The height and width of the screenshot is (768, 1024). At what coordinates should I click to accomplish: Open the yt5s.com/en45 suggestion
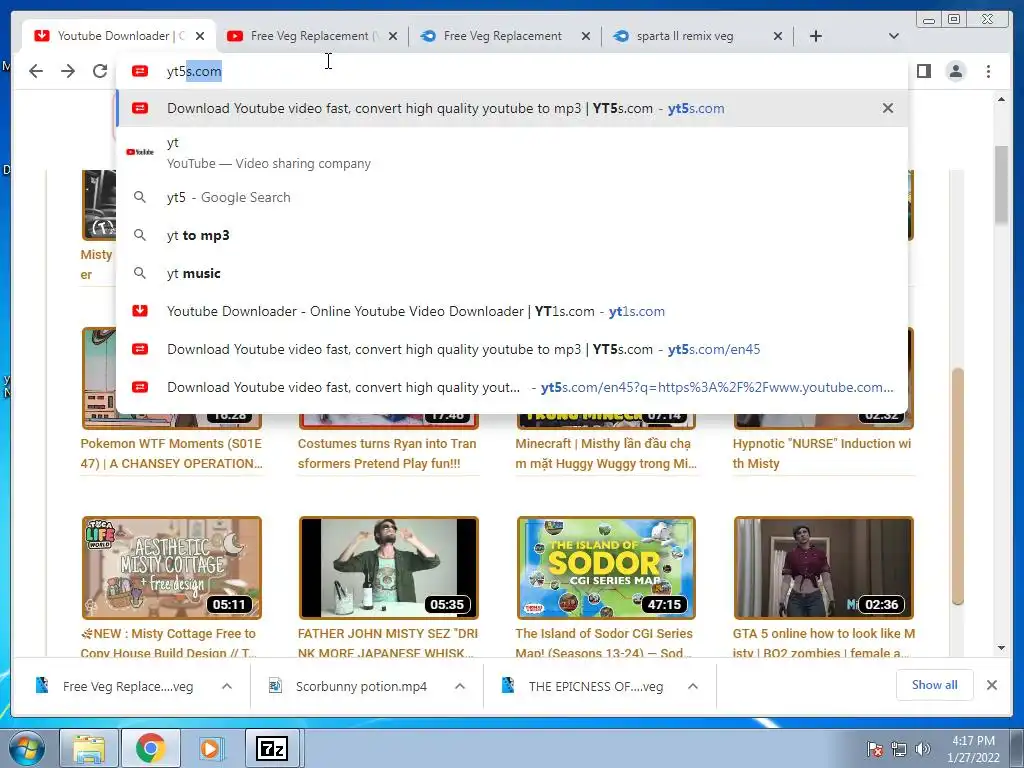(511, 349)
